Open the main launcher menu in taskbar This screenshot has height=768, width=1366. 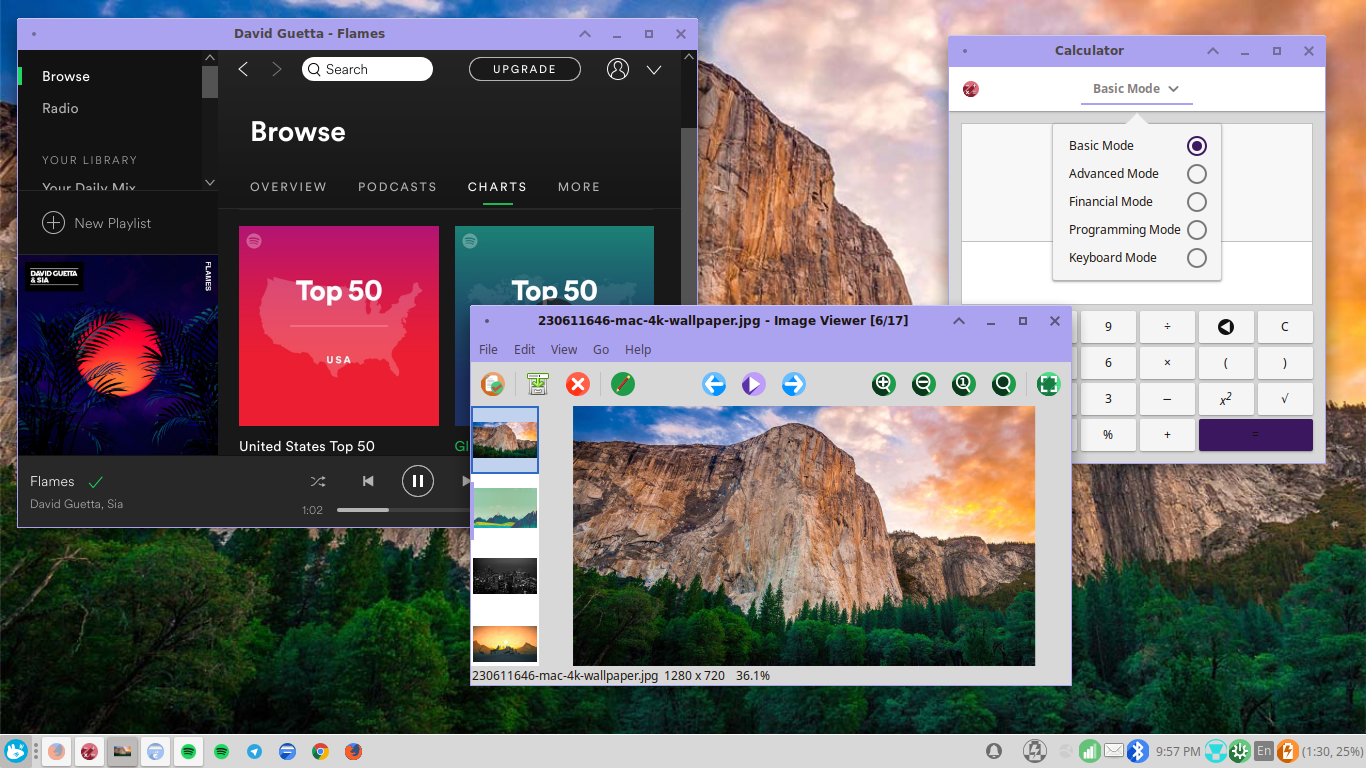point(15,751)
